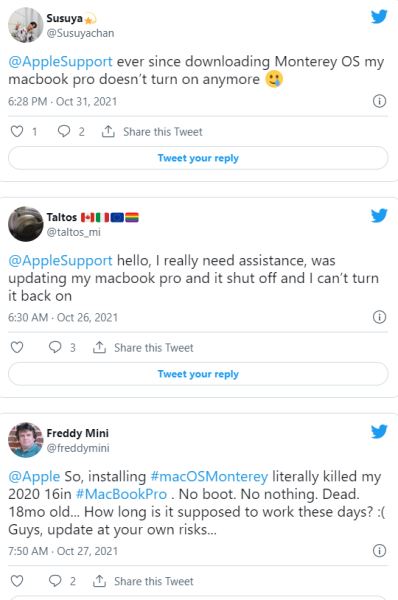398x600 pixels.
Task: Click Tweet your reply under Susuya's tweet
Action: 198,158
